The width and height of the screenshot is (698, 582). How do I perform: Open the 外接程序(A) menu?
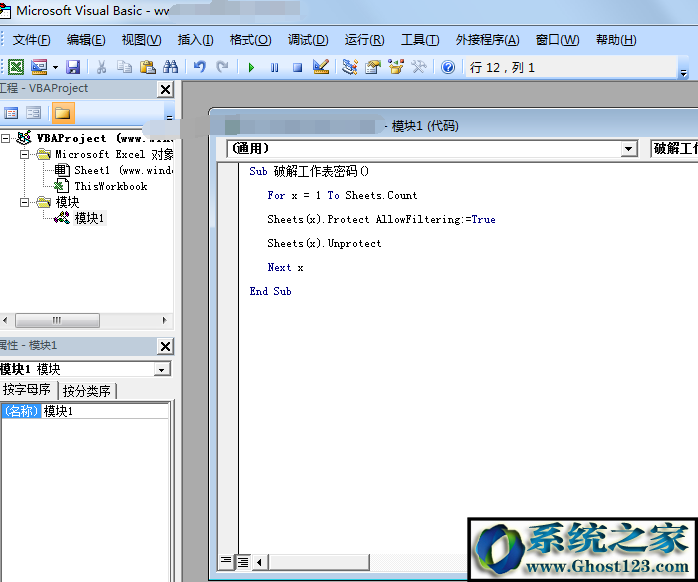(x=487, y=40)
